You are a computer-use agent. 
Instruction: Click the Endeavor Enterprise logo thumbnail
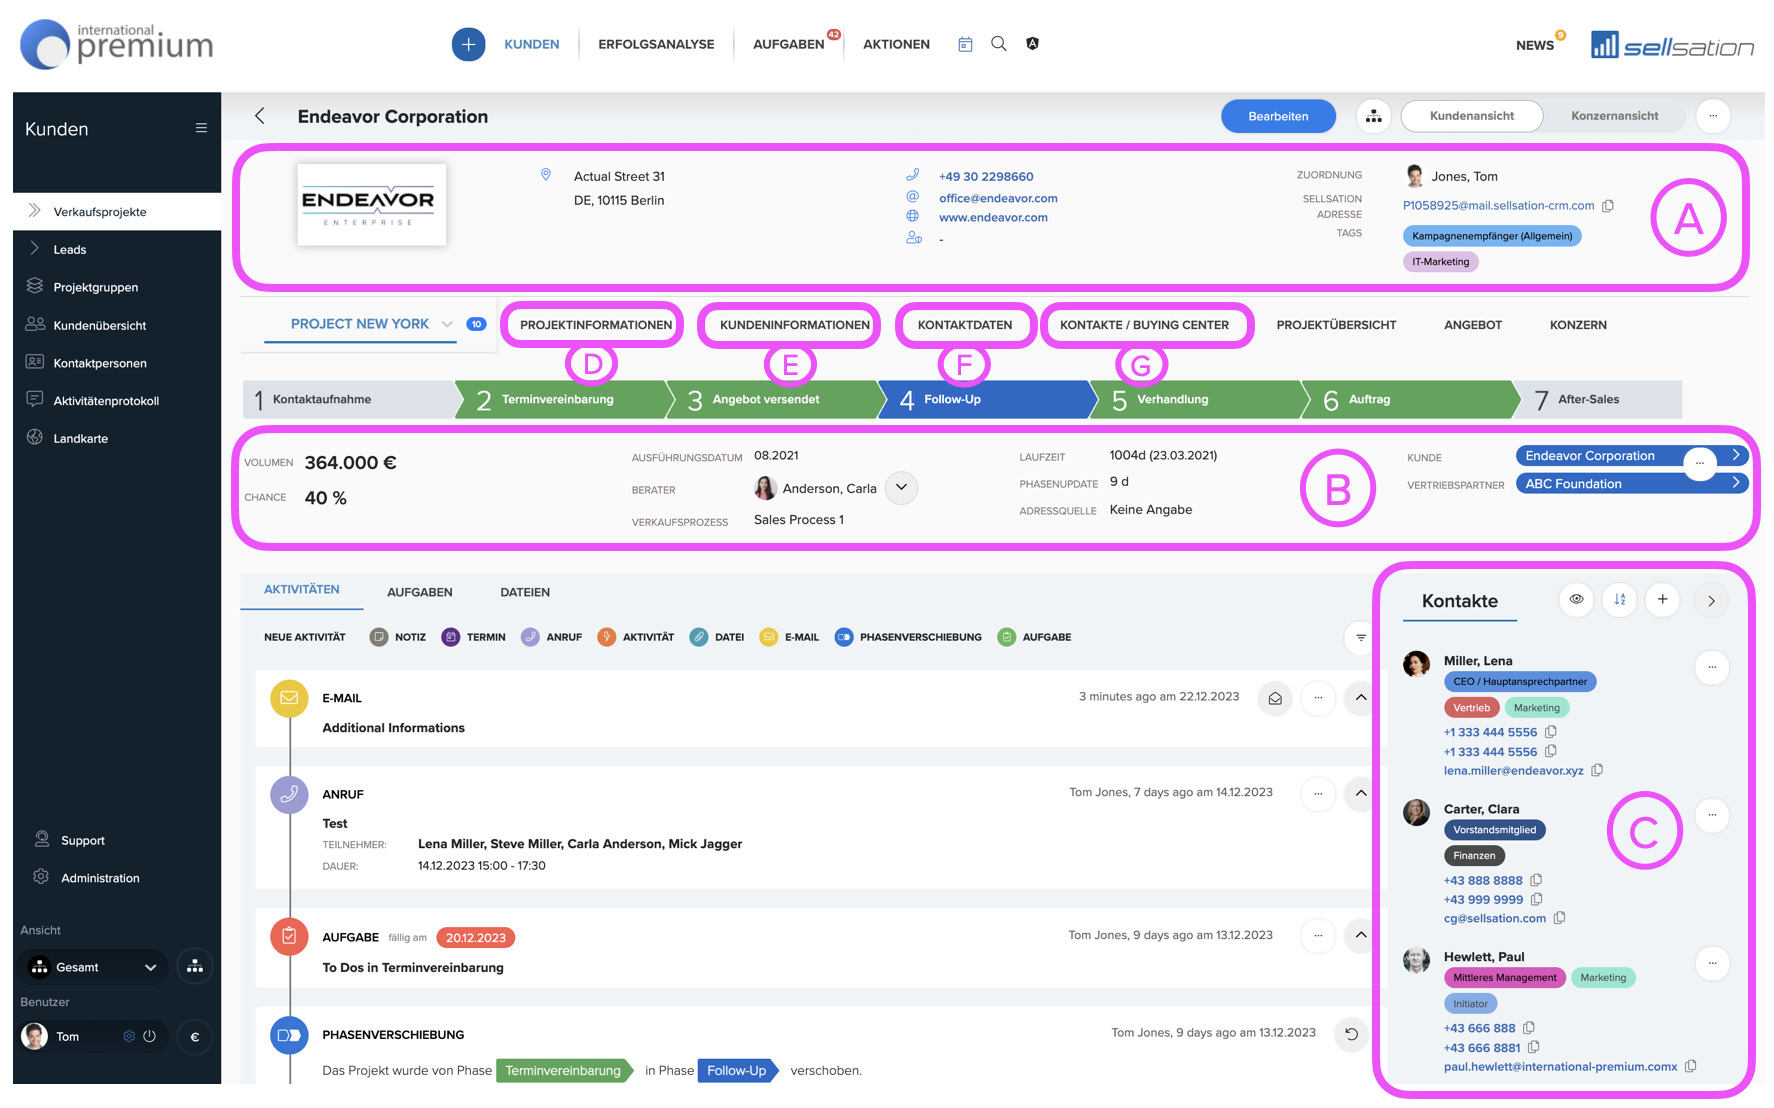(371, 204)
